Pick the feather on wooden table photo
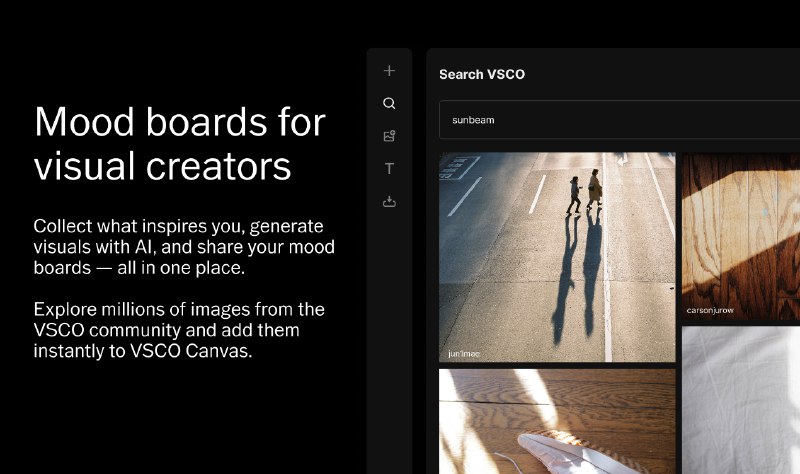This screenshot has height=474, width=800. tap(557, 420)
